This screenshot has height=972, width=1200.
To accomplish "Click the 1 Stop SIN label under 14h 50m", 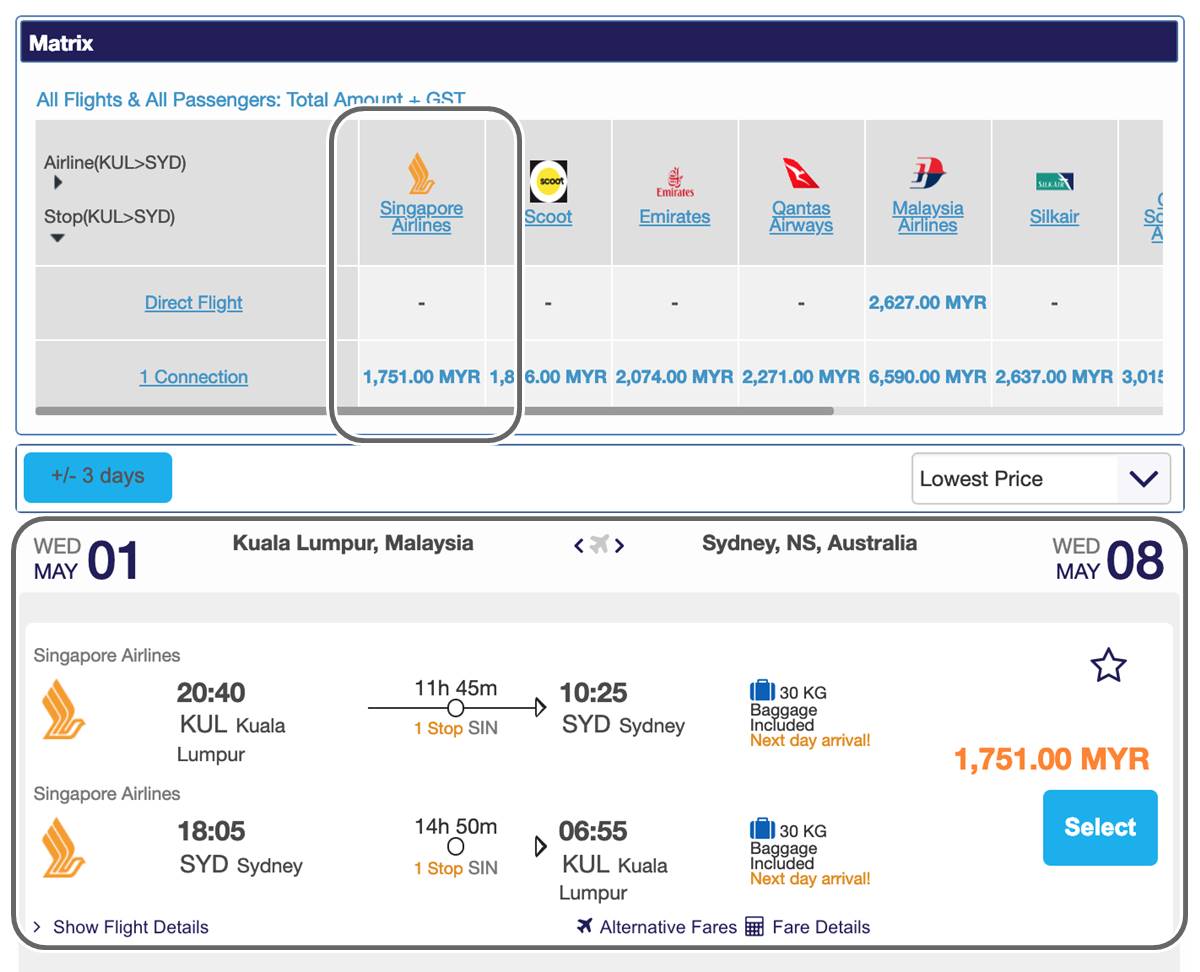I will (456, 869).
